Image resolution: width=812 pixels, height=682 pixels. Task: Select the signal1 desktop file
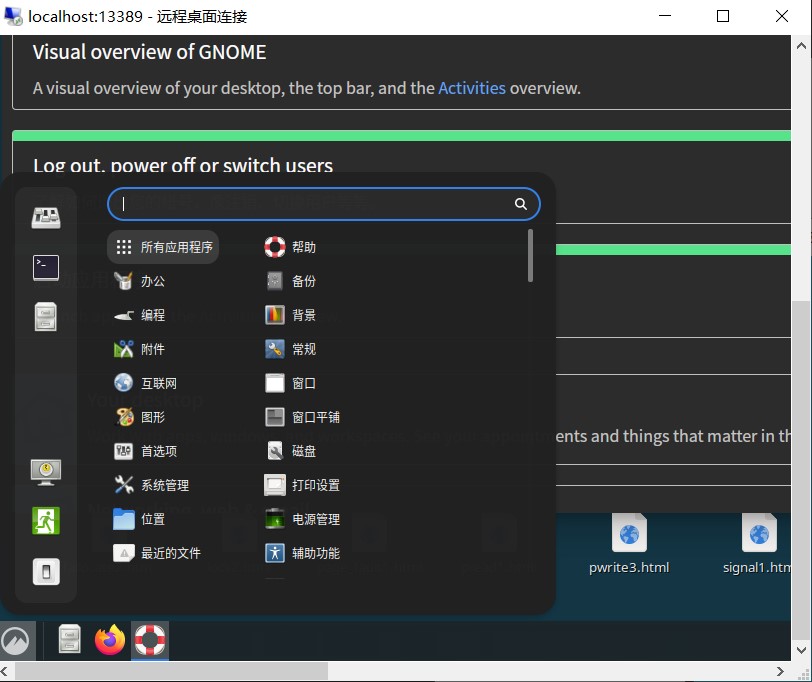[x=757, y=544]
